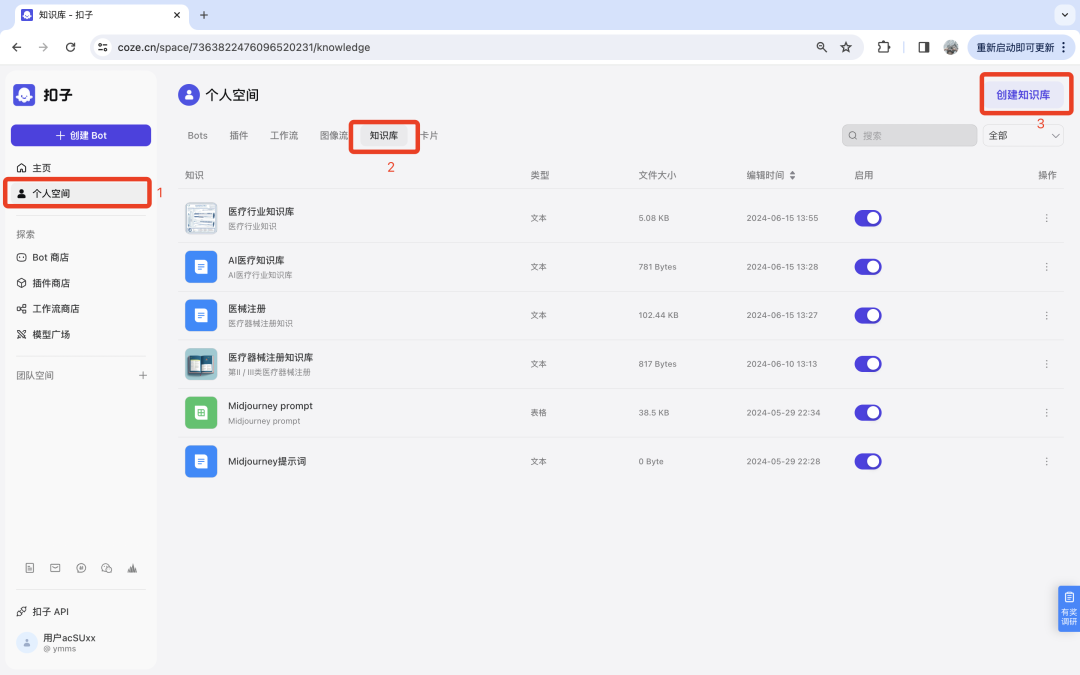Switch to the Bots tab
Image resolution: width=1080 pixels, height=675 pixels.
(198, 136)
